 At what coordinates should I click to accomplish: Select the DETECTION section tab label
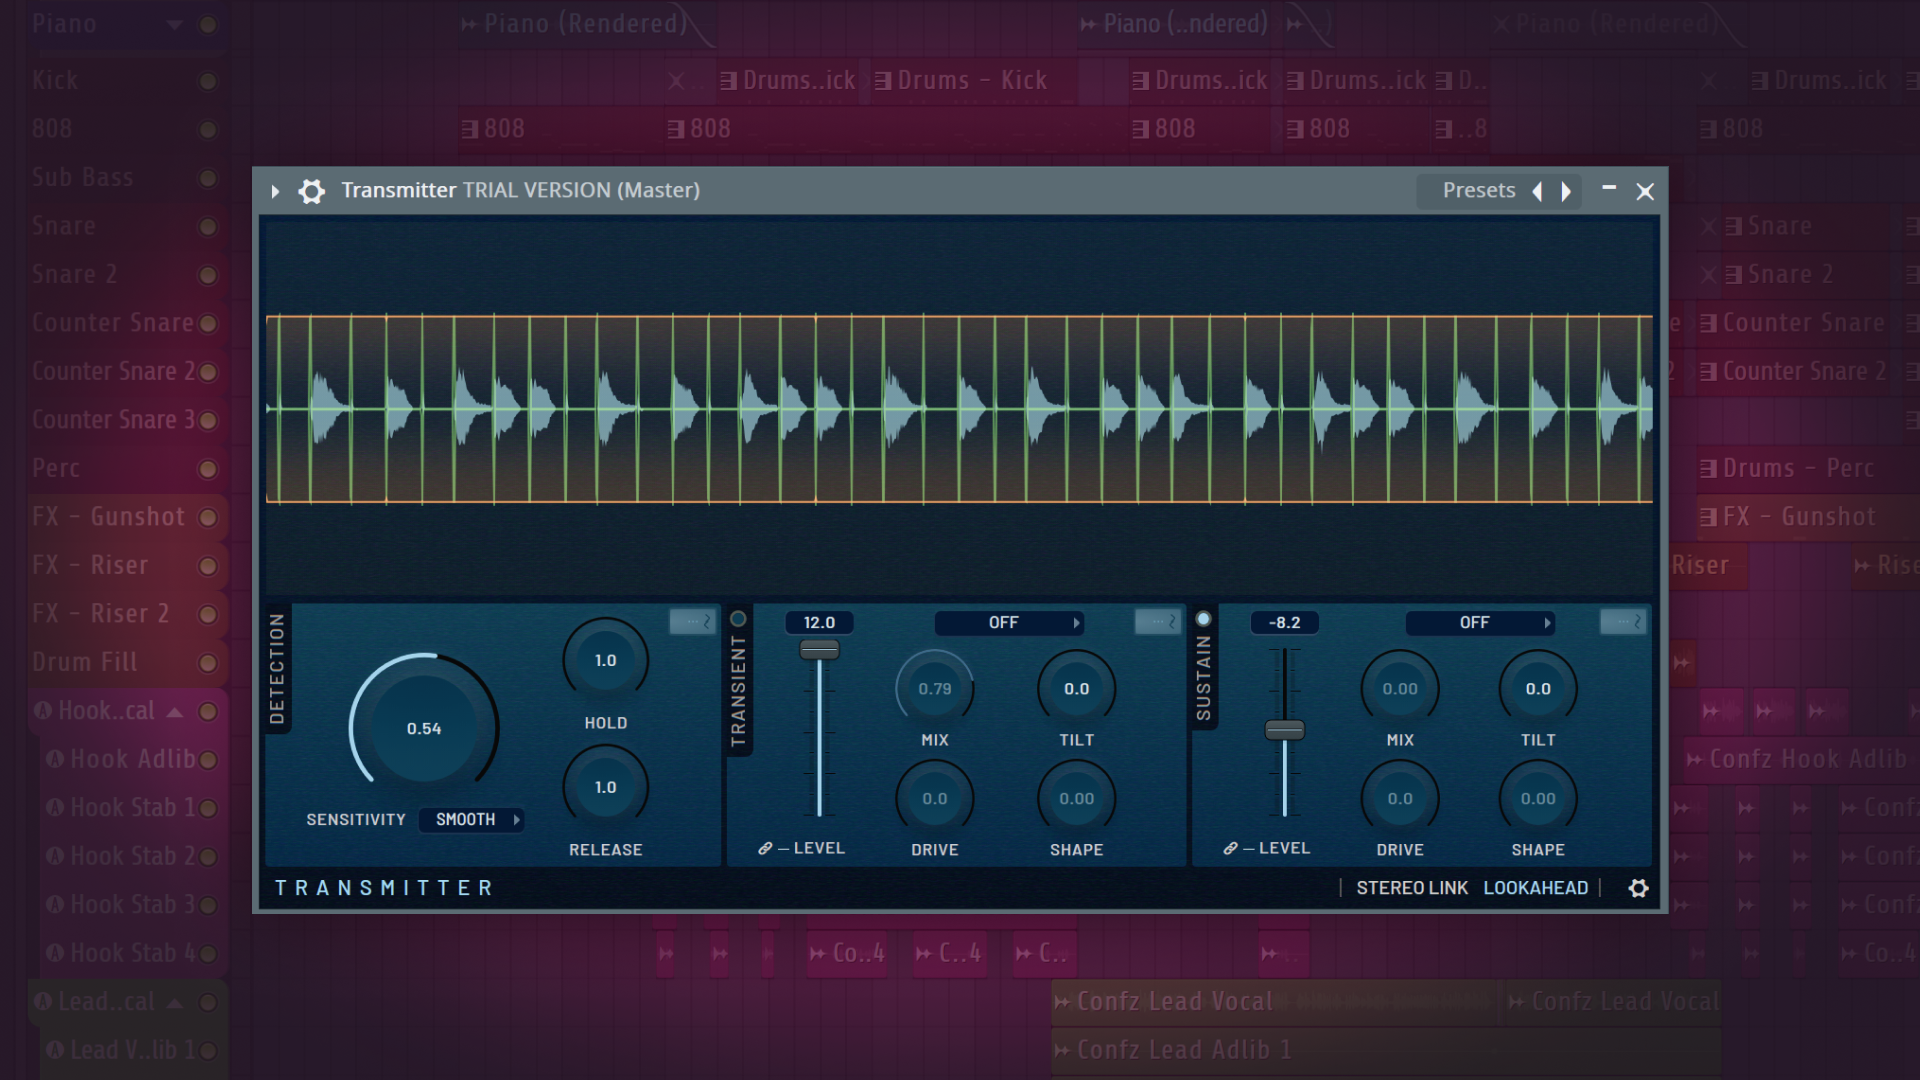coord(277,669)
